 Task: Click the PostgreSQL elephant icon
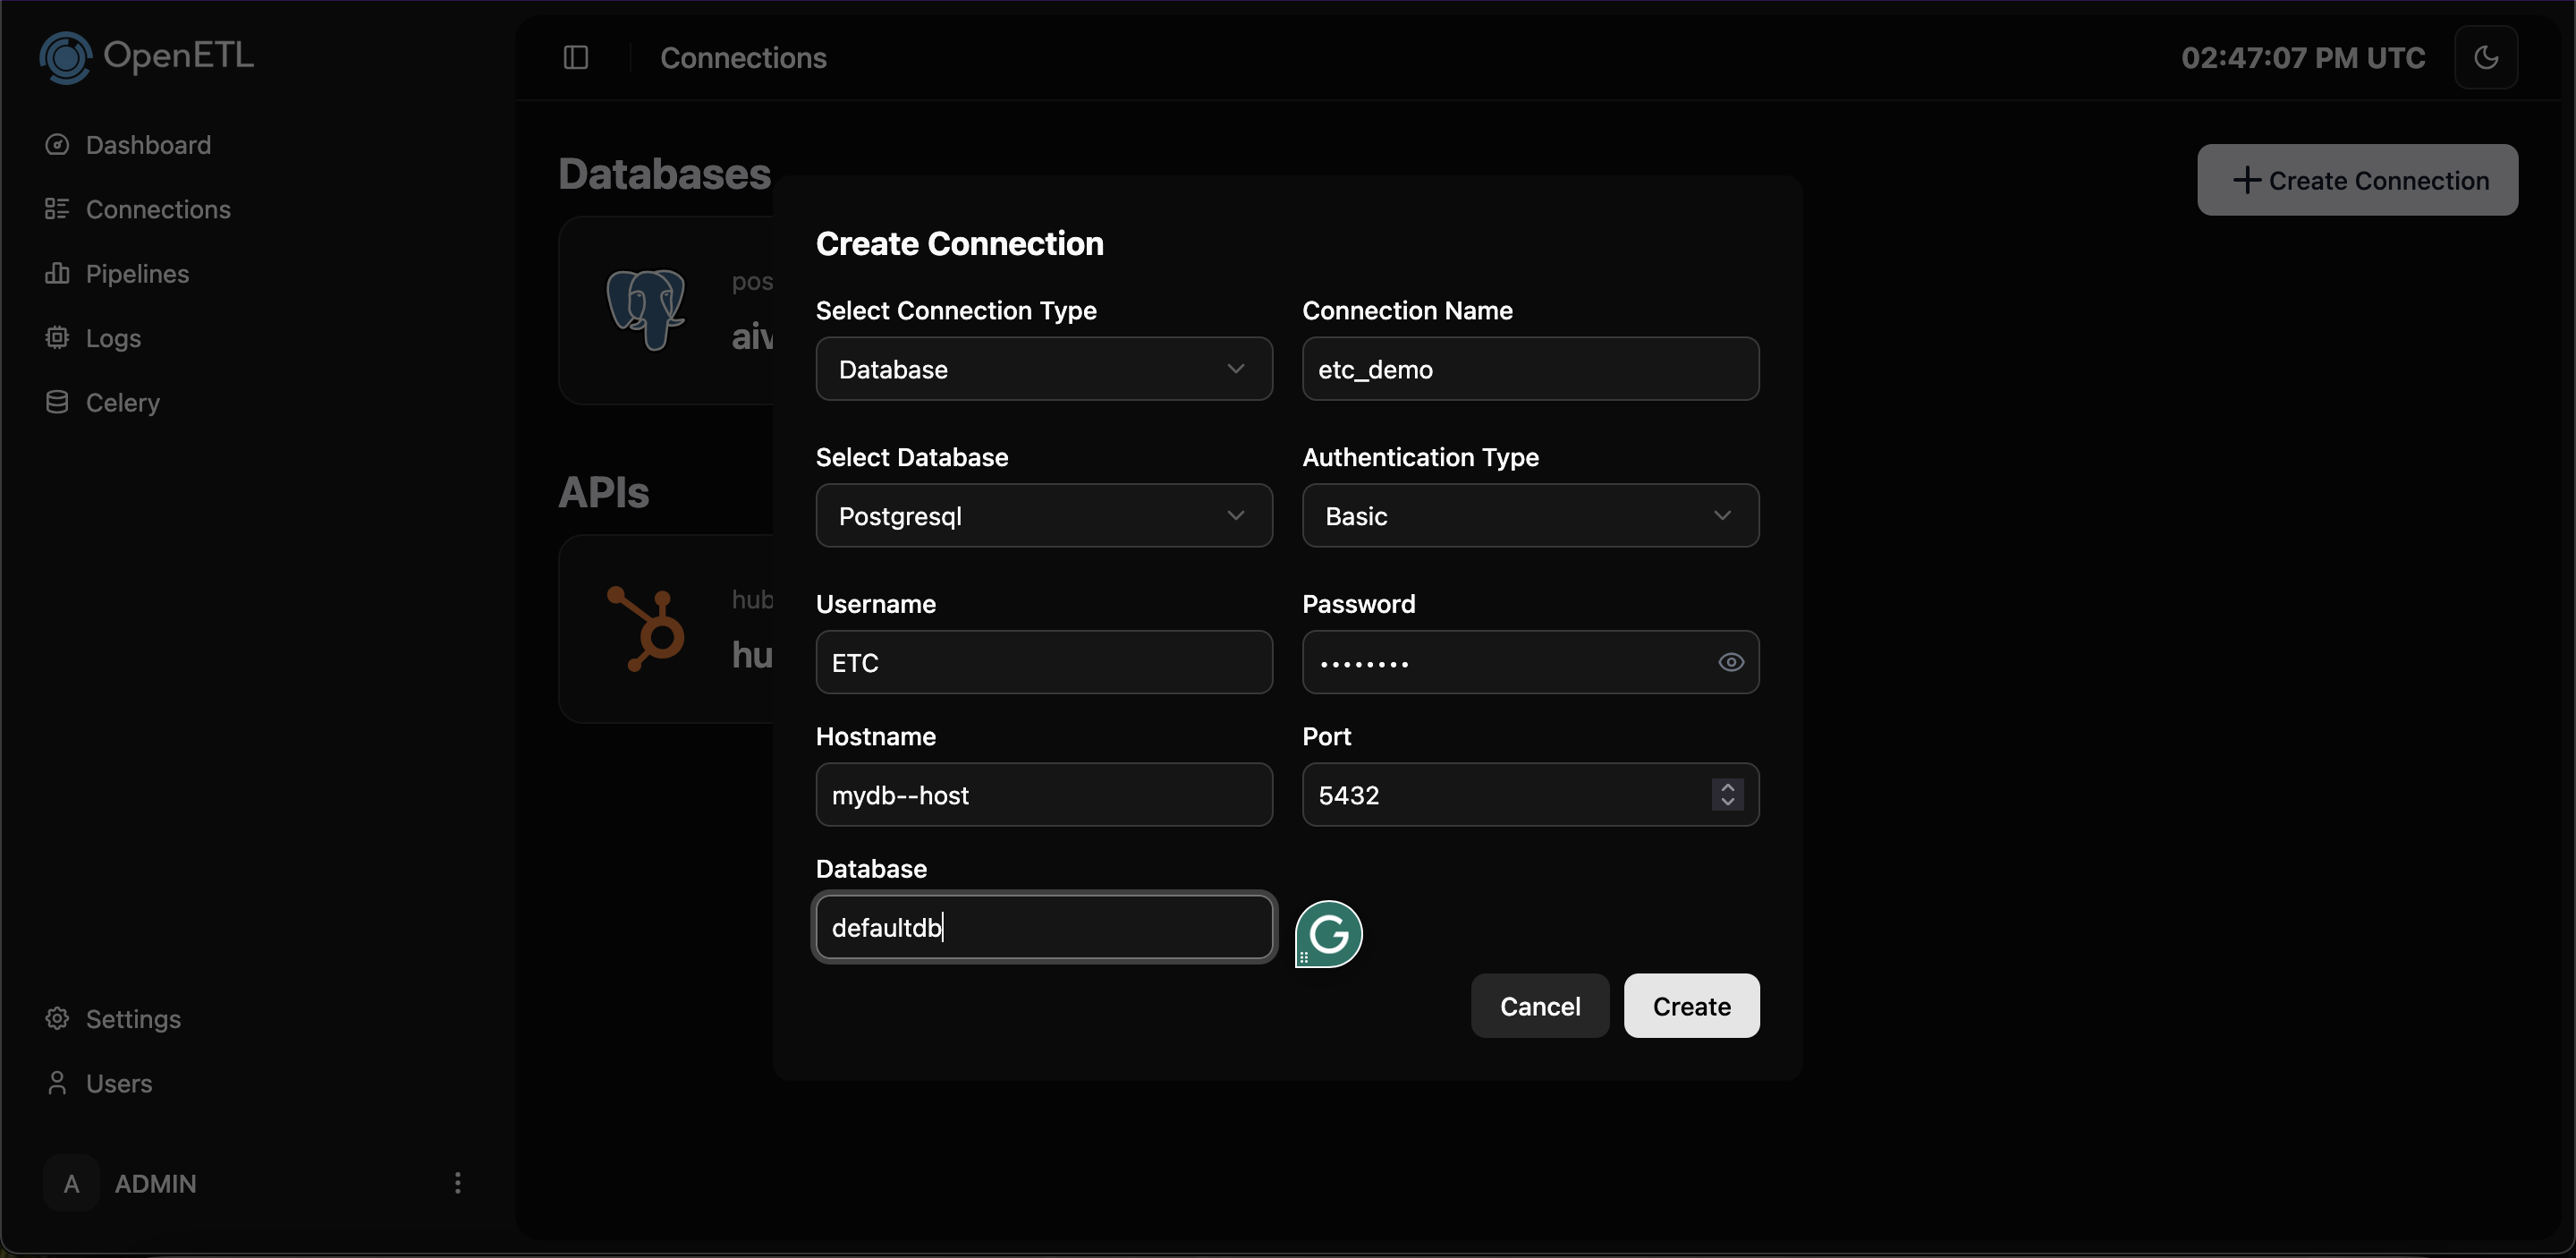646,309
